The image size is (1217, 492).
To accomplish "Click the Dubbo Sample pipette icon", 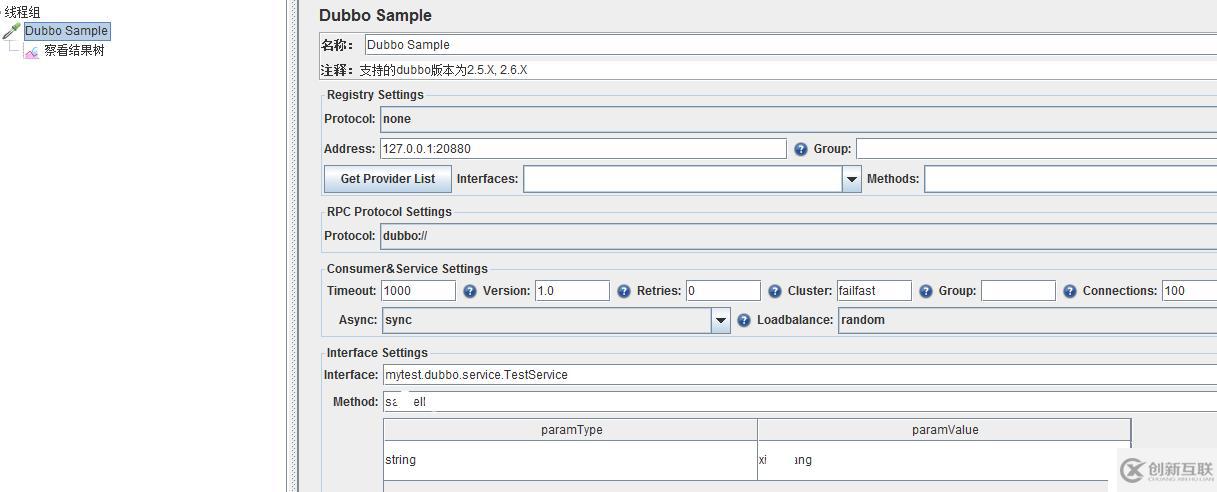I will click(12, 31).
